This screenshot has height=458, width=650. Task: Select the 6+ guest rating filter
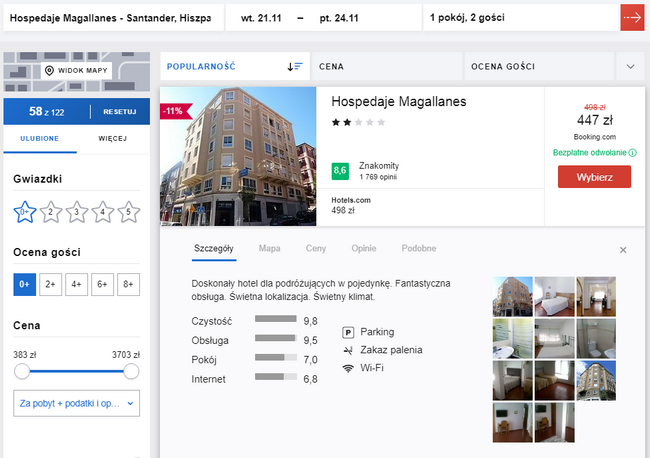(102, 284)
